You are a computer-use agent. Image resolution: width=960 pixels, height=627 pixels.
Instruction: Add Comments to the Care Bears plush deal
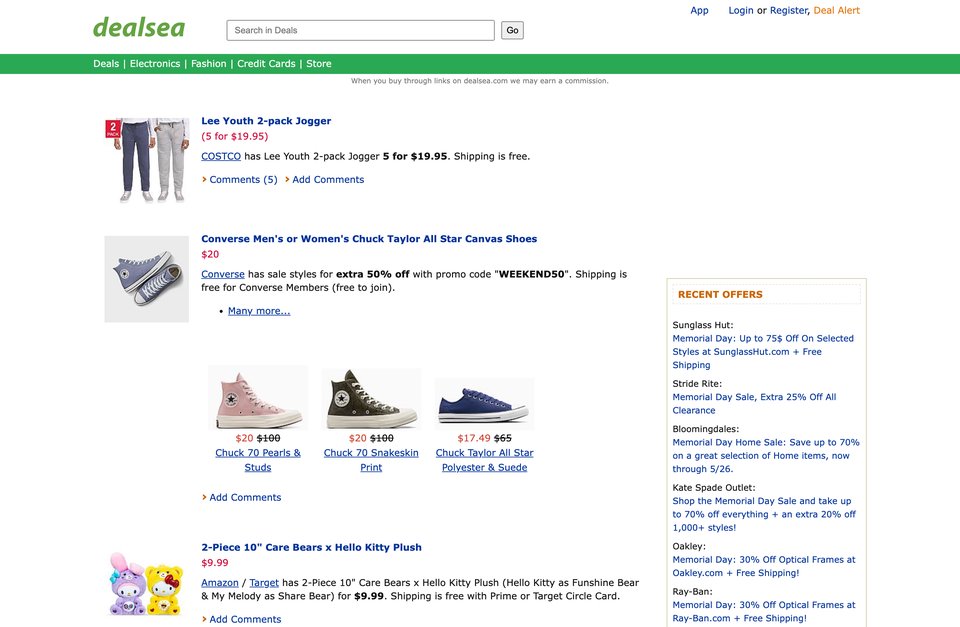[245, 619]
